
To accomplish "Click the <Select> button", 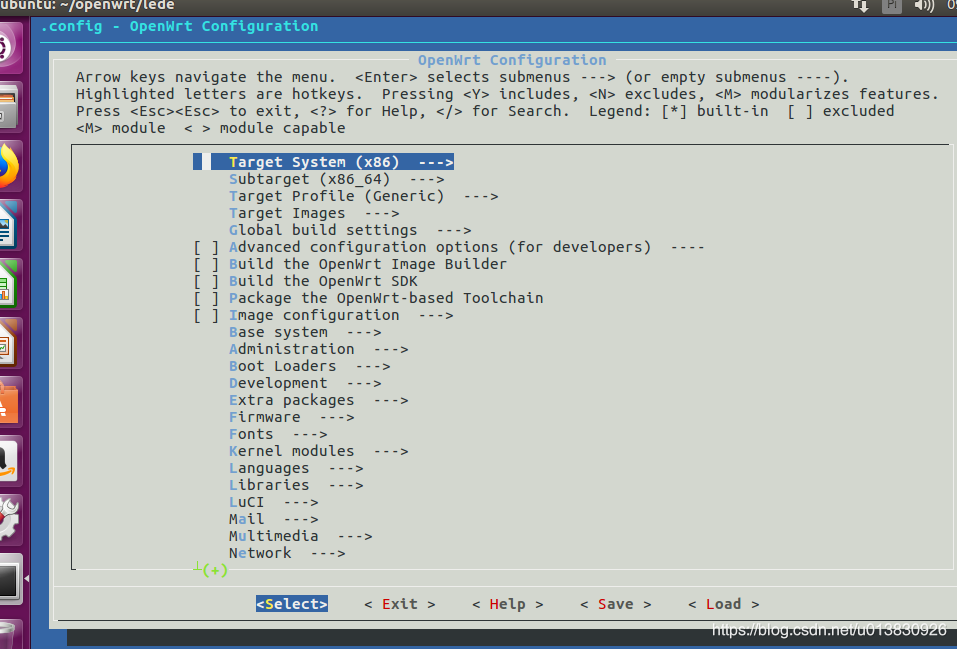I will click(x=292, y=604).
